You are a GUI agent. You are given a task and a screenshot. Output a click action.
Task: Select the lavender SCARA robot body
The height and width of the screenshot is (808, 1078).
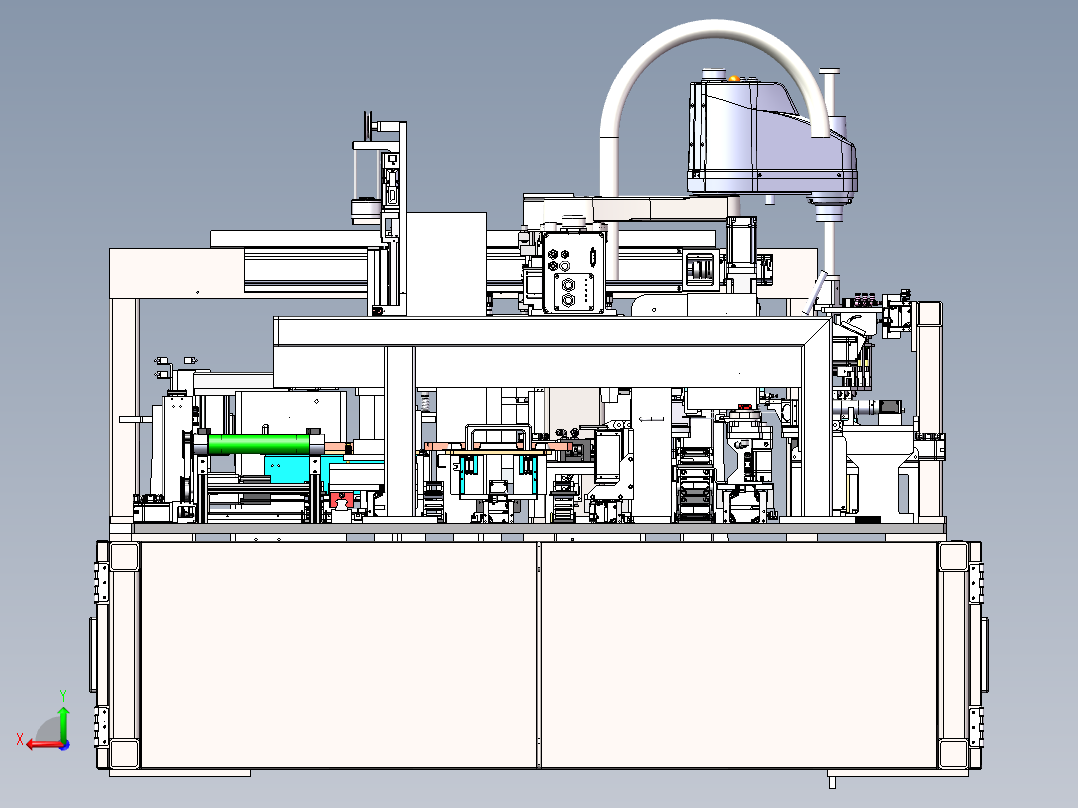coord(771,138)
